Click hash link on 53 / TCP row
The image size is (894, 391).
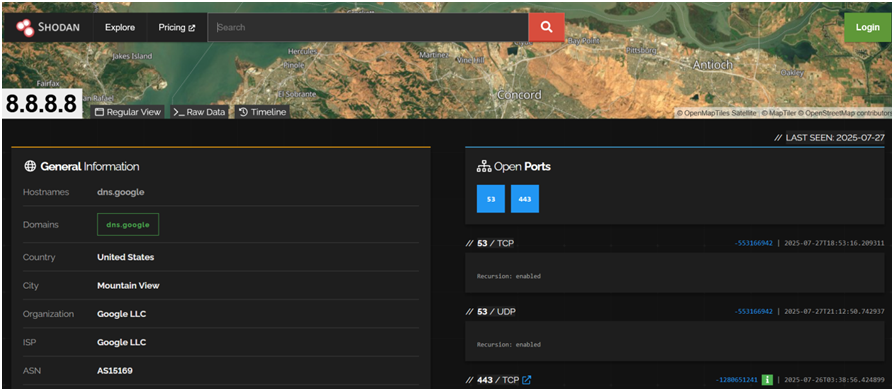coord(753,243)
